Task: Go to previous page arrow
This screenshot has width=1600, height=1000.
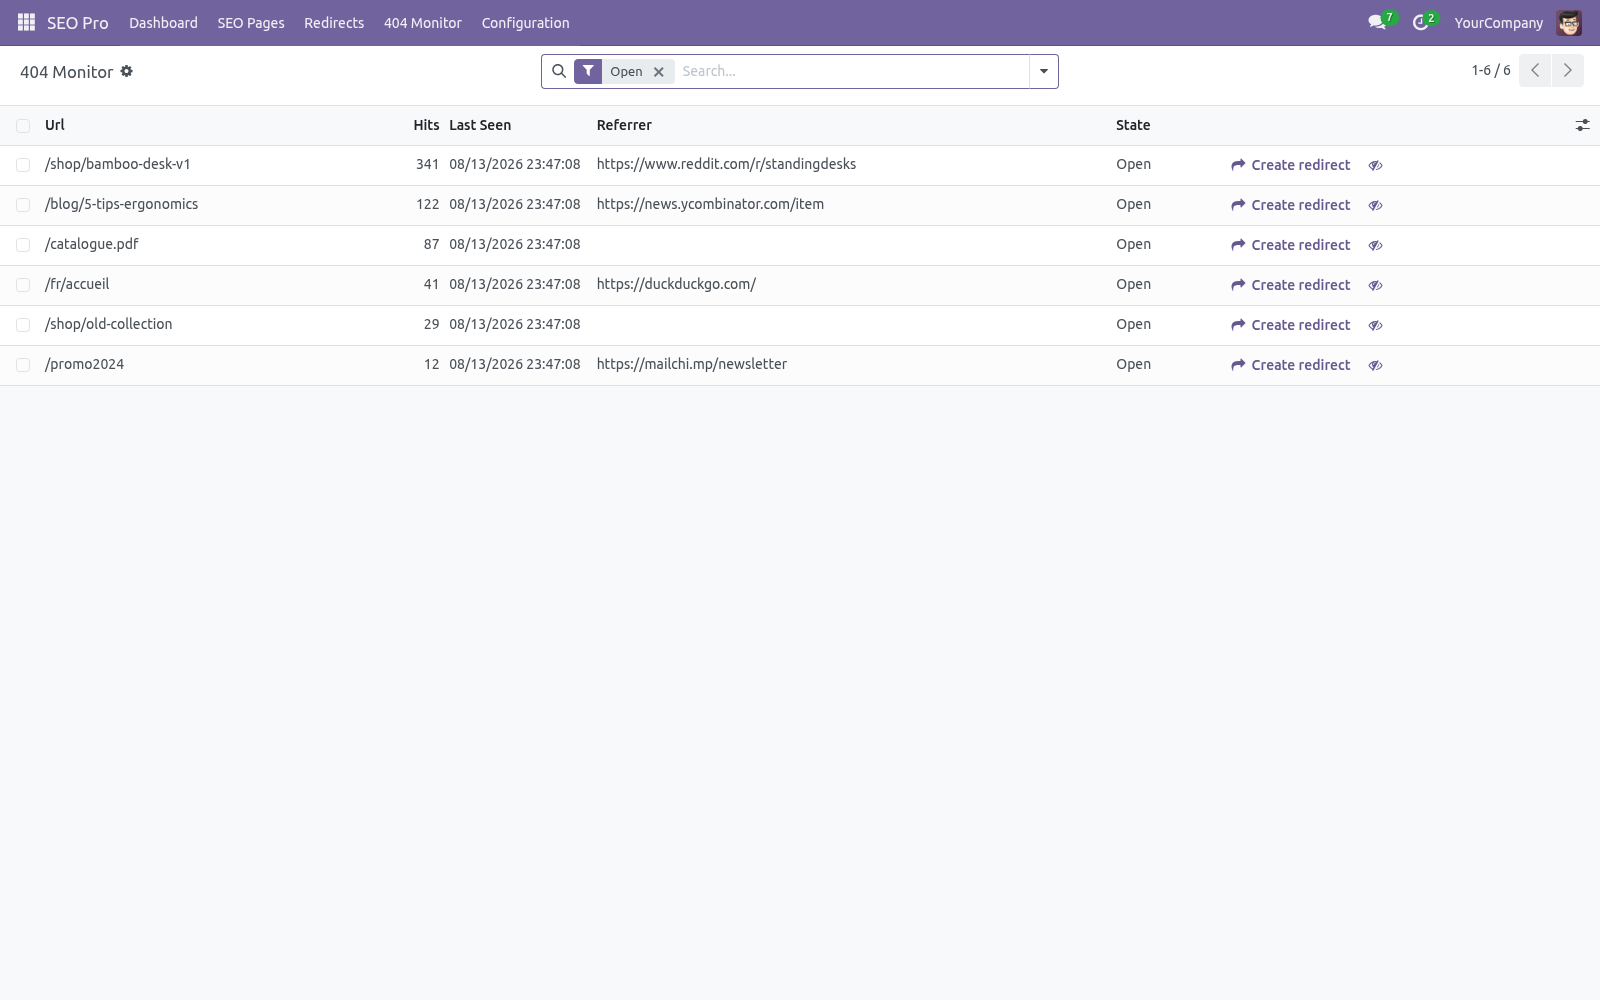Action: (x=1535, y=70)
